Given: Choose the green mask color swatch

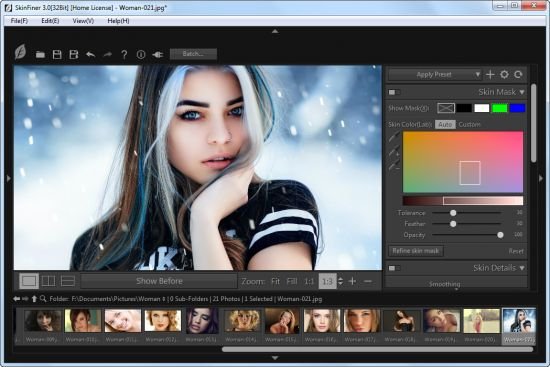Looking at the screenshot, I should pyautogui.click(x=499, y=108).
